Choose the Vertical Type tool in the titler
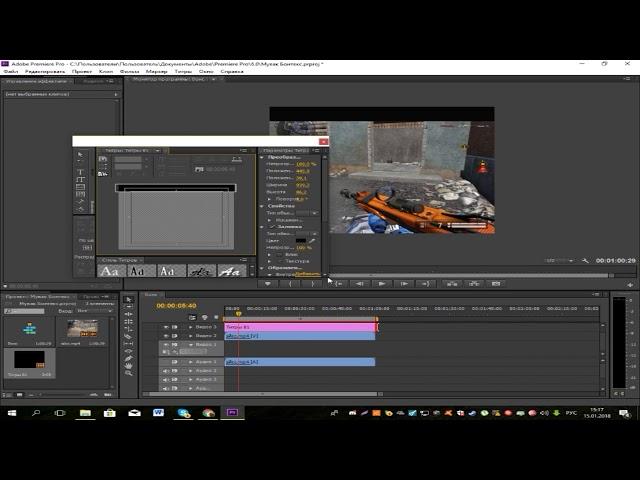640x480 pixels. 80,179
